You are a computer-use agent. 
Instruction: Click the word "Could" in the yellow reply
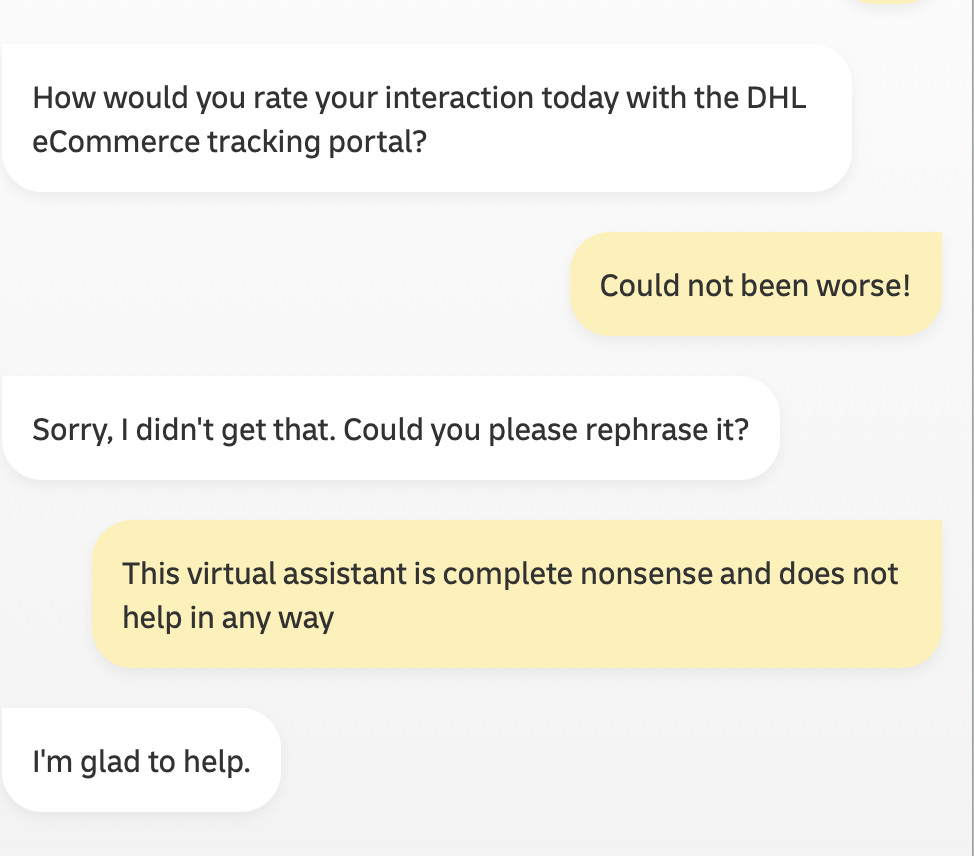pyautogui.click(x=638, y=285)
